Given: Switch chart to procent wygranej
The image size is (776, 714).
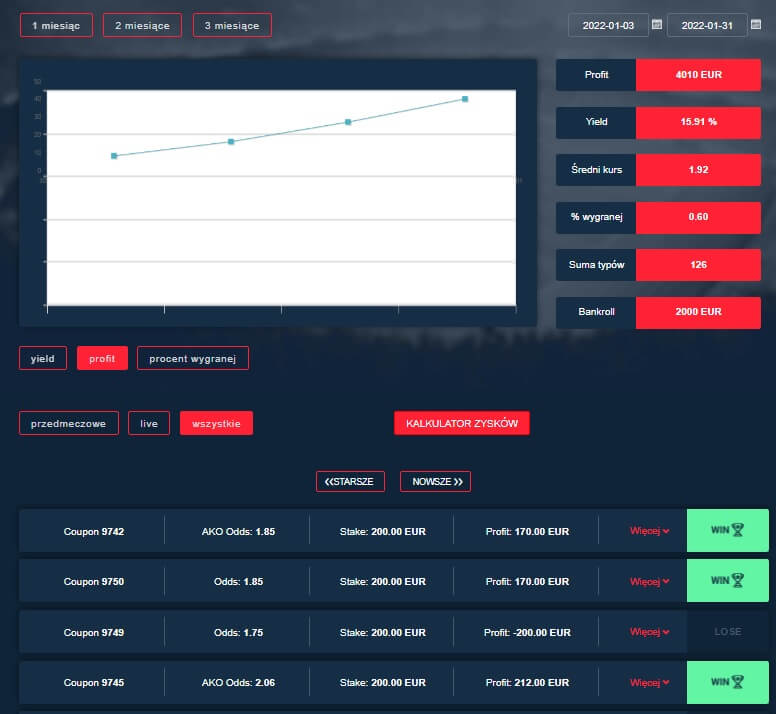Looking at the screenshot, I should 192,358.
